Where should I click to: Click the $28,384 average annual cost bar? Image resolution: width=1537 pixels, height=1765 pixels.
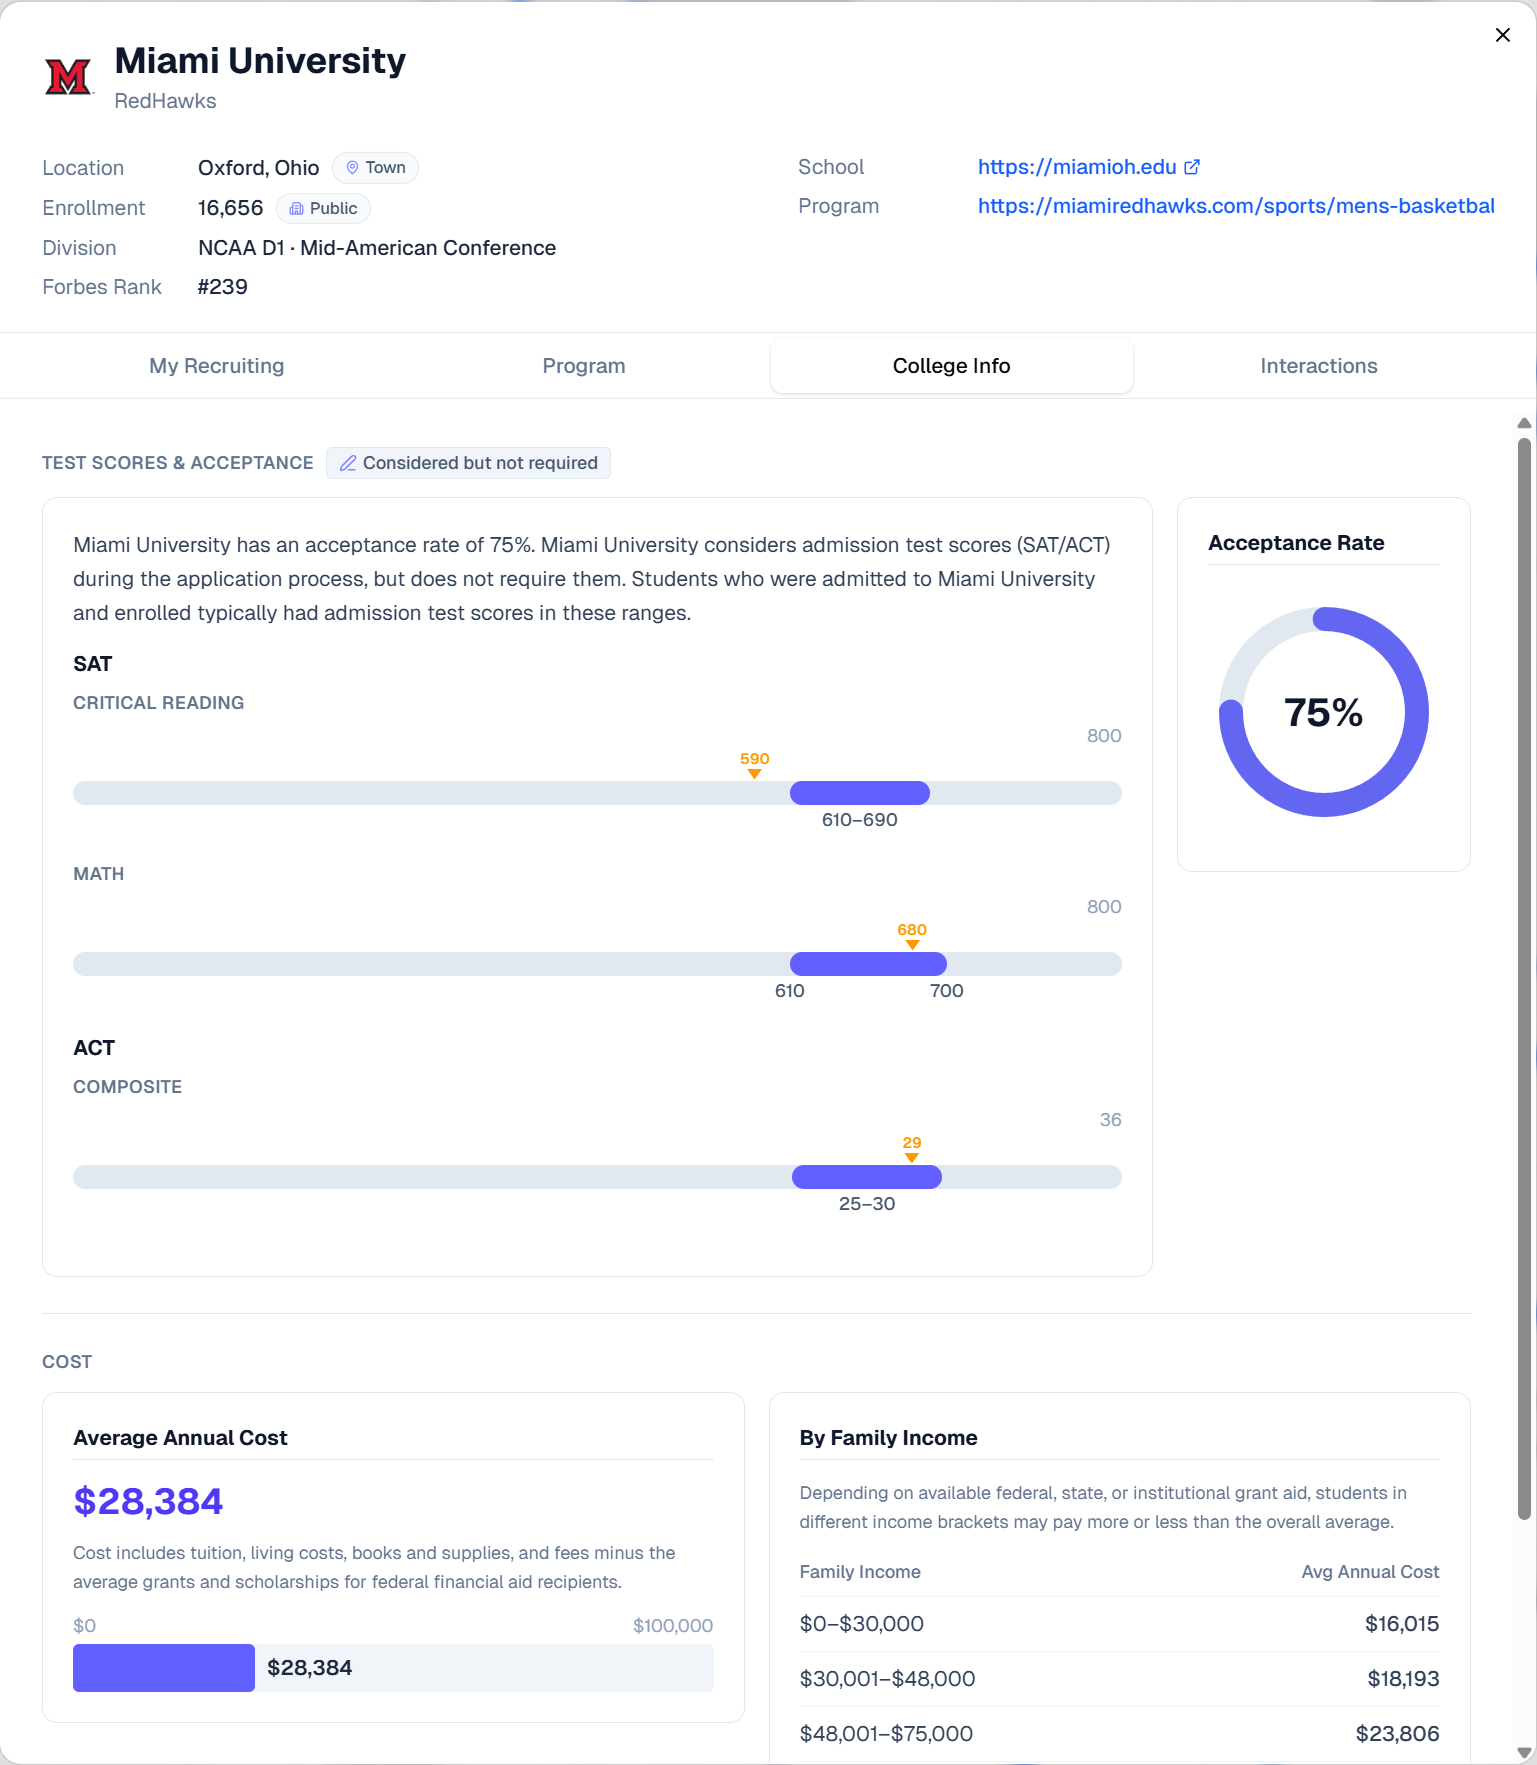164,1668
